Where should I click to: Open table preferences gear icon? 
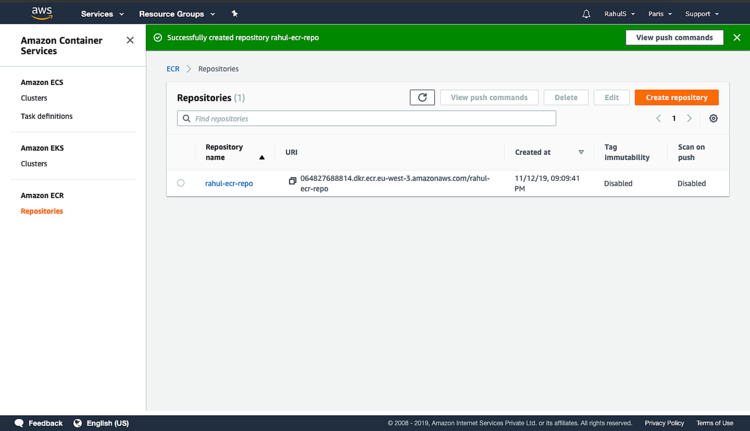pyautogui.click(x=713, y=118)
